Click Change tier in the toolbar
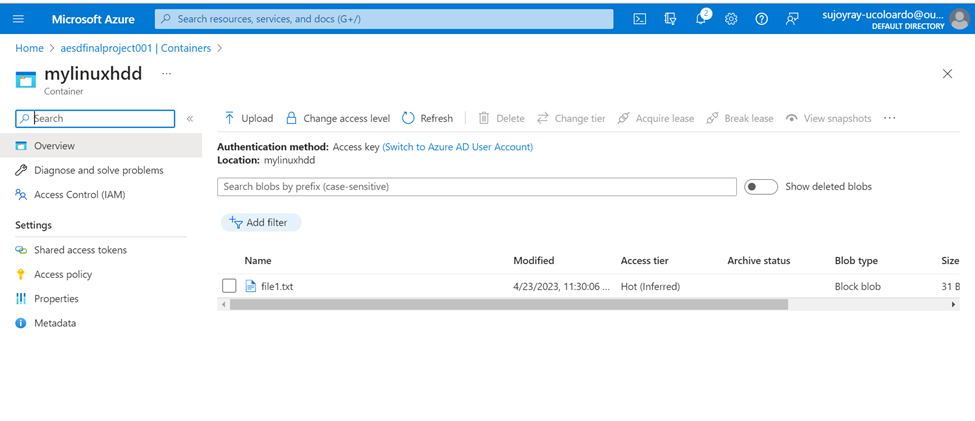This screenshot has width=975, height=421. pyautogui.click(x=571, y=118)
